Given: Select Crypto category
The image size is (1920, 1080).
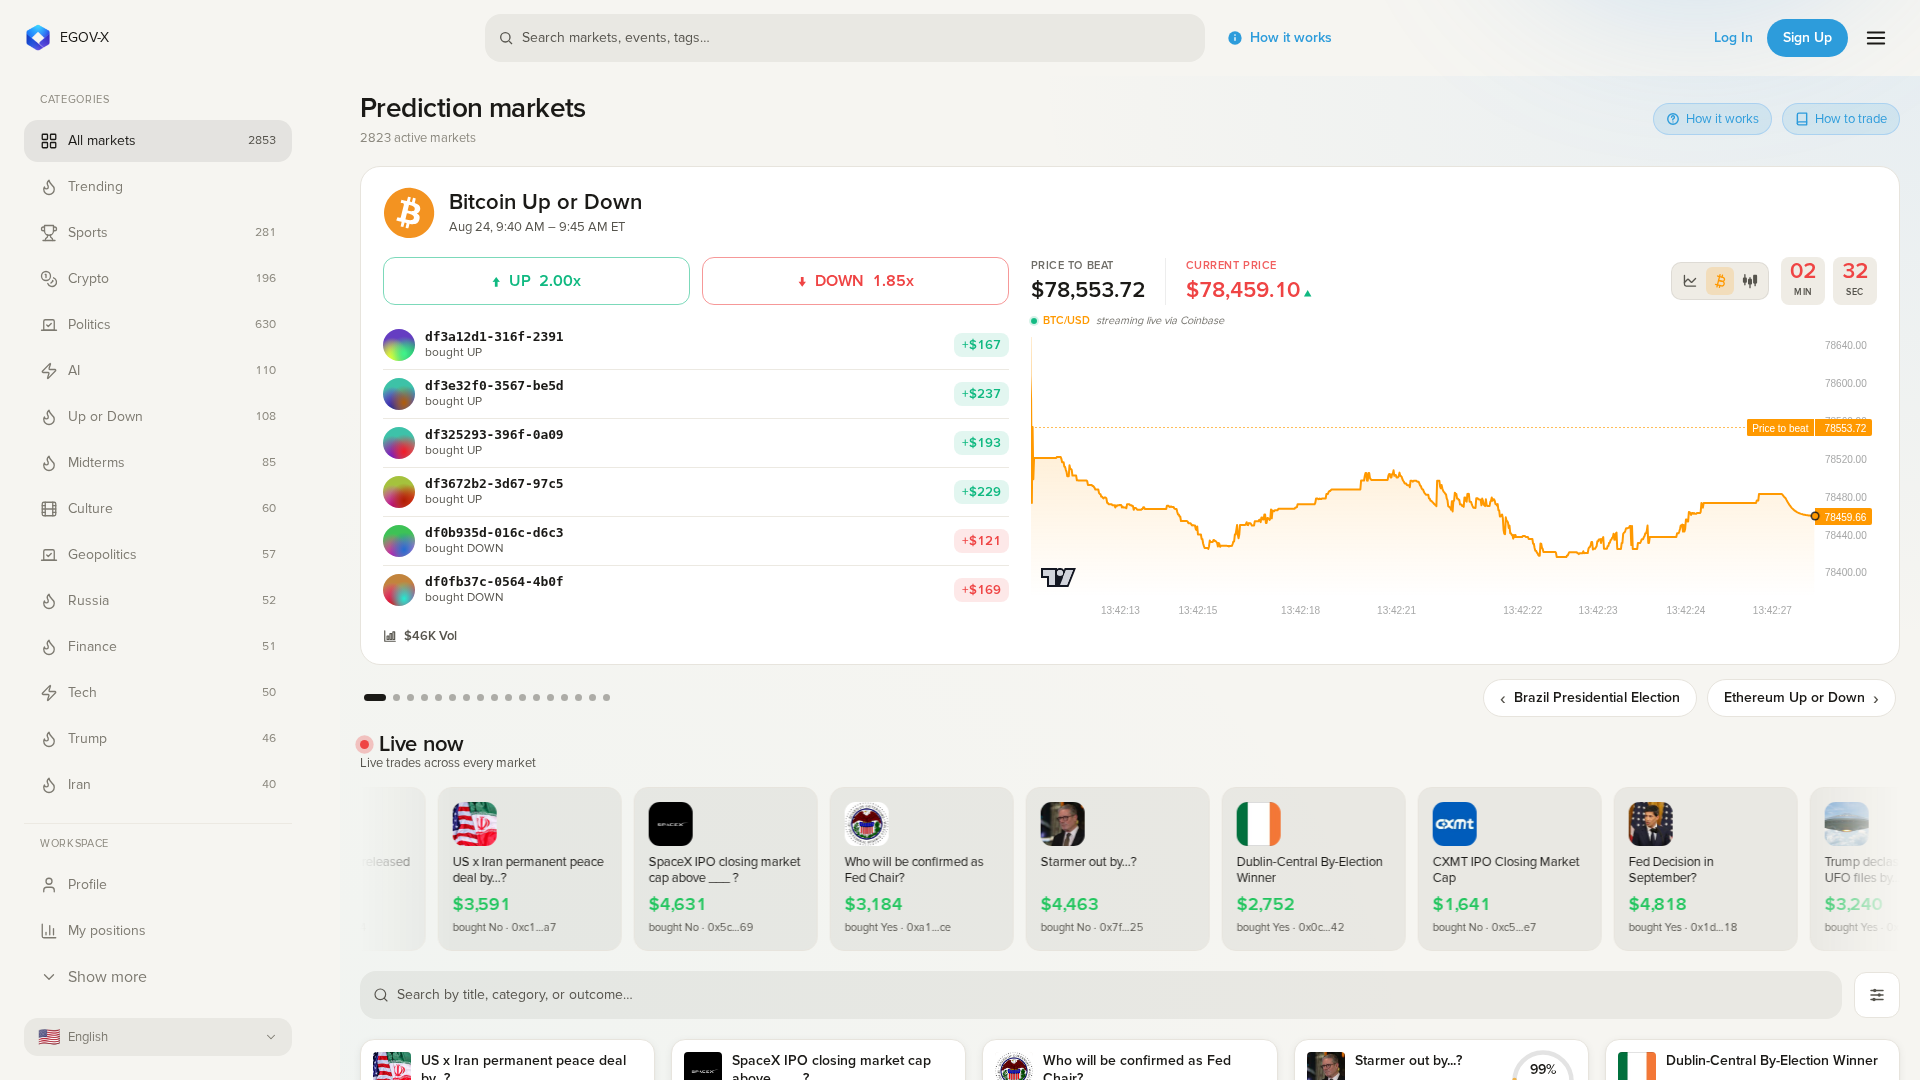Looking at the screenshot, I should [x=158, y=279].
